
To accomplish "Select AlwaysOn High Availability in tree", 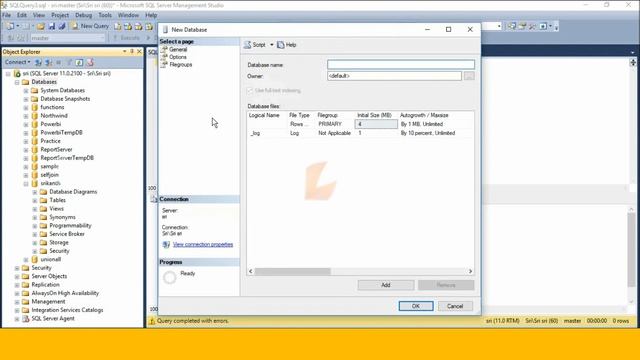I will coord(65,293).
